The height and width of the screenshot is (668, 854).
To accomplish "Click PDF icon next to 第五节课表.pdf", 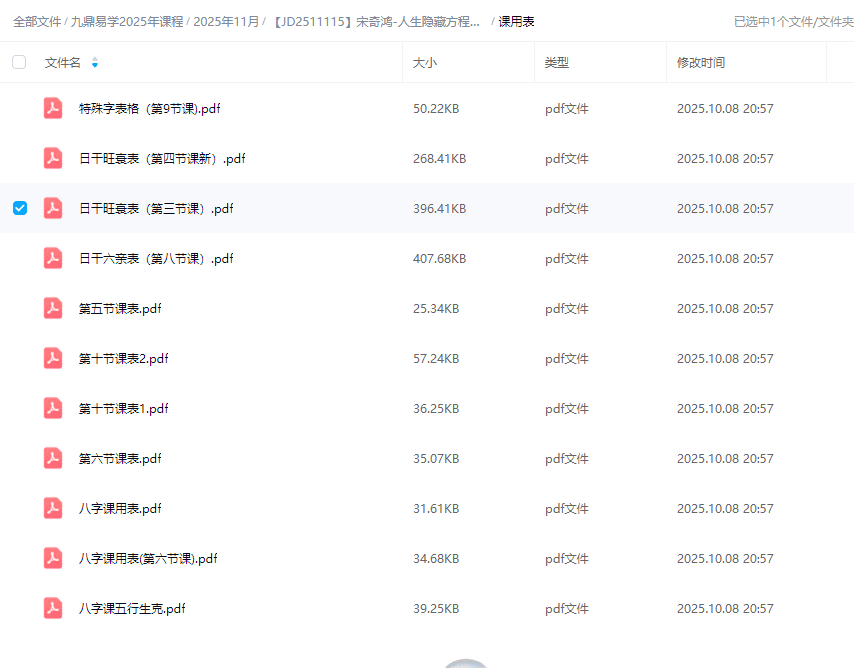I will click(x=53, y=308).
